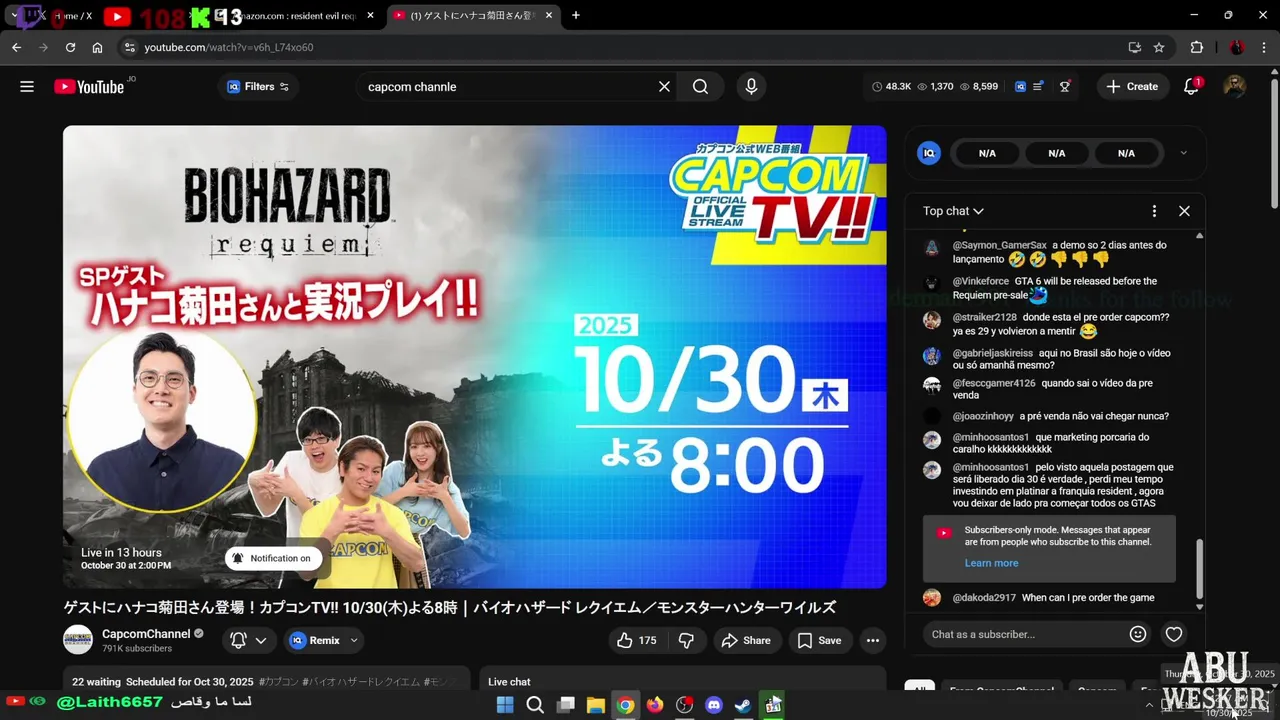The width and height of the screenshot is (1280, 720).
Task: Expand the Remix dropdown arrow
Action: [354, 640]
